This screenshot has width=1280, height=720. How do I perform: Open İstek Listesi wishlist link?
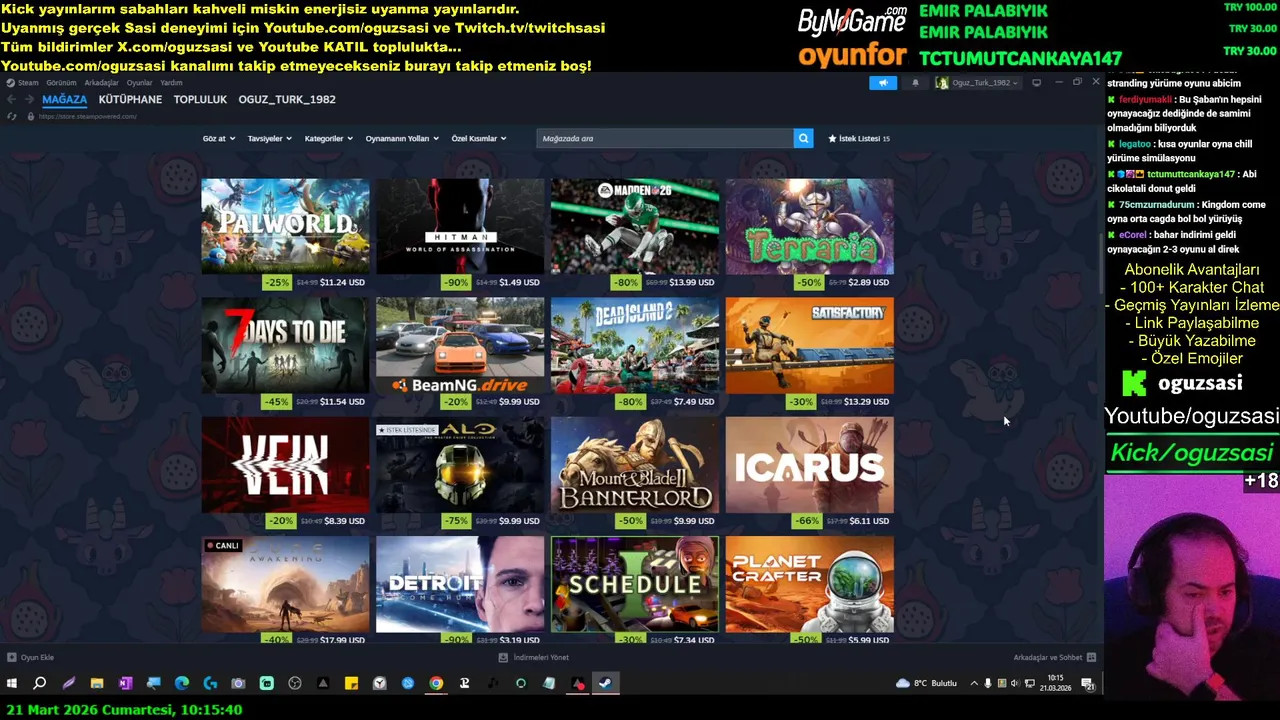tap(859, 138)
